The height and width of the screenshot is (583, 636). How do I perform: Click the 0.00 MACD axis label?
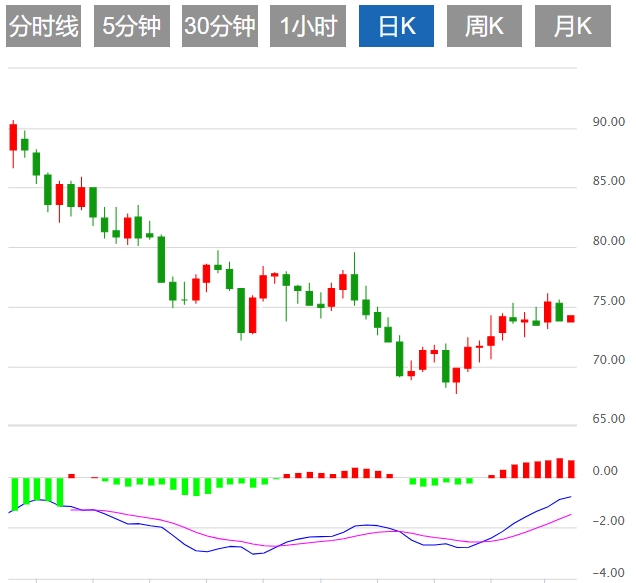[605, 471]
